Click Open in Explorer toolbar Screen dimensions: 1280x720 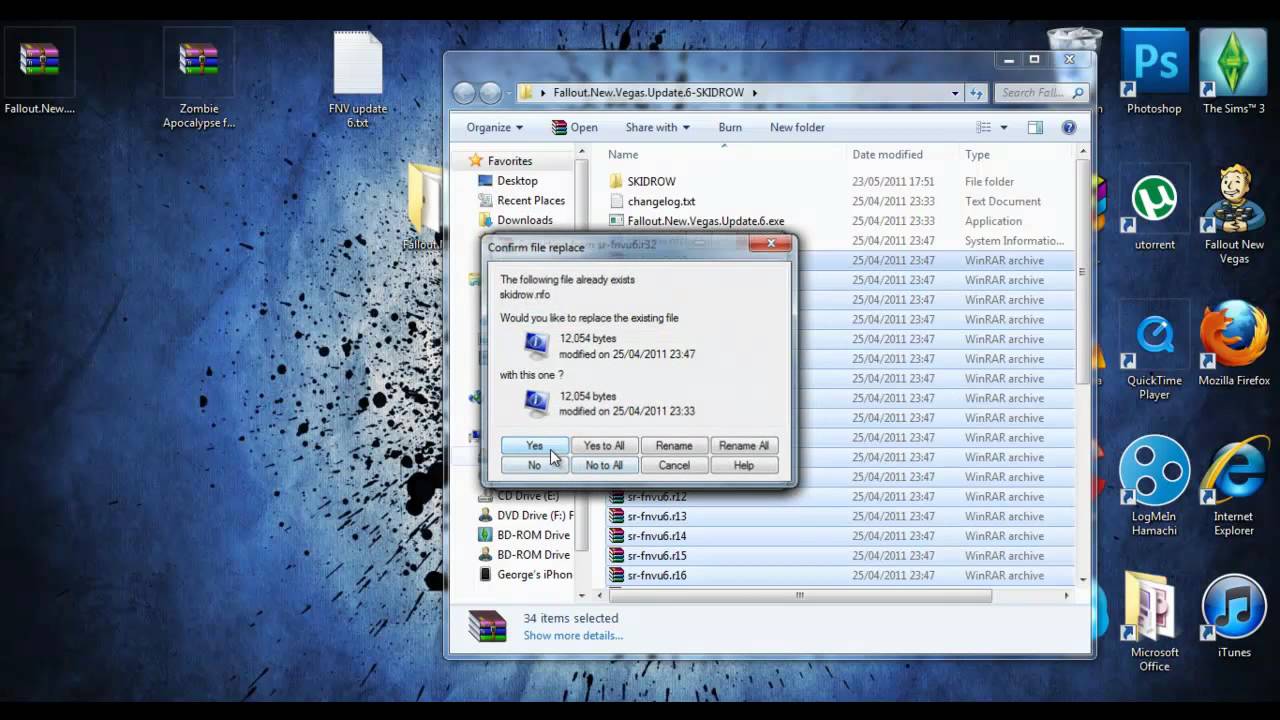tap(575, 127)
